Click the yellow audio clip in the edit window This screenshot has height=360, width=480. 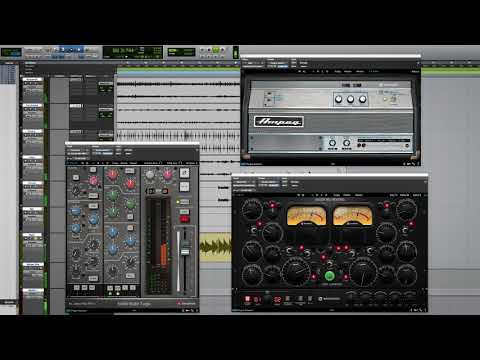[x=216, y=247]
